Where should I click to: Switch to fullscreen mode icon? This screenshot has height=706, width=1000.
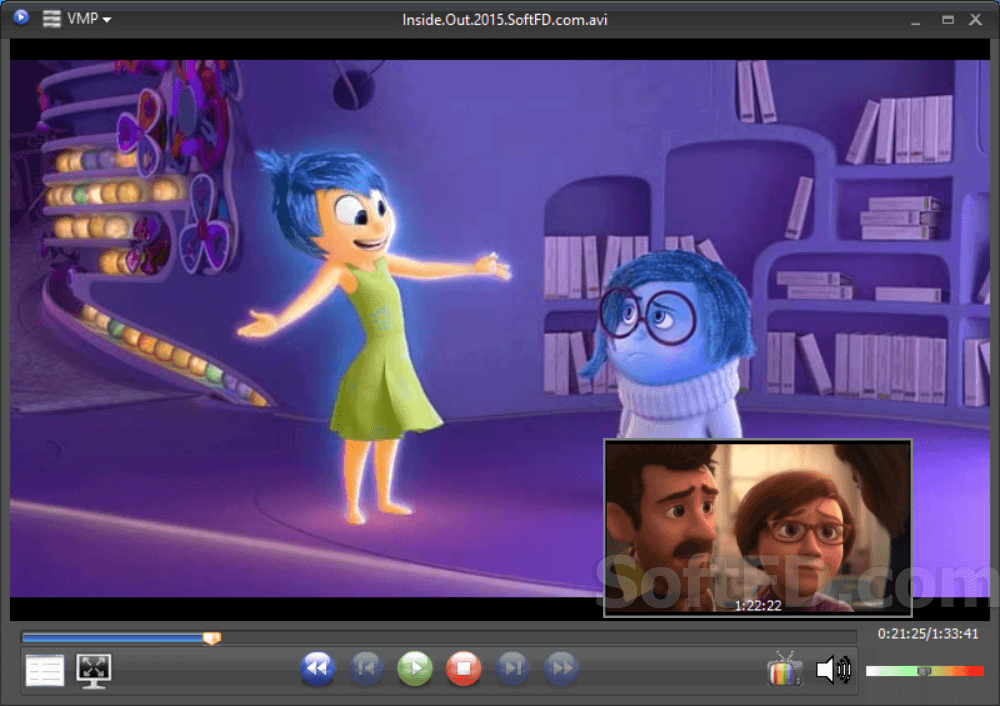[94, 670]
